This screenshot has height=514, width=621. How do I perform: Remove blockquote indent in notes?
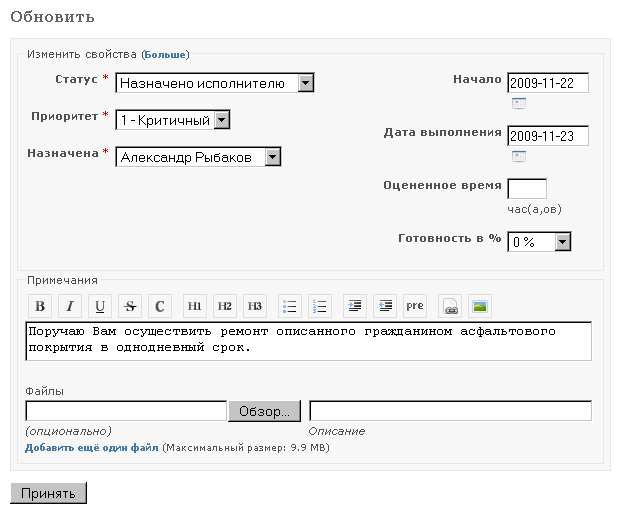click(385, 306)
